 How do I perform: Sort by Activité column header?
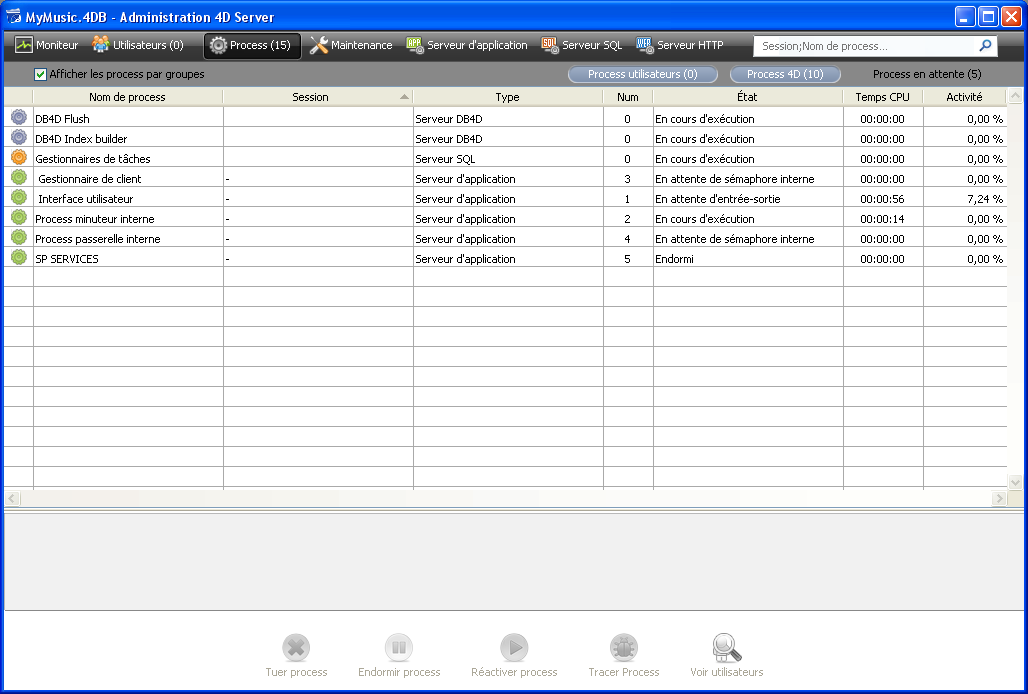[x=964, y=97]
